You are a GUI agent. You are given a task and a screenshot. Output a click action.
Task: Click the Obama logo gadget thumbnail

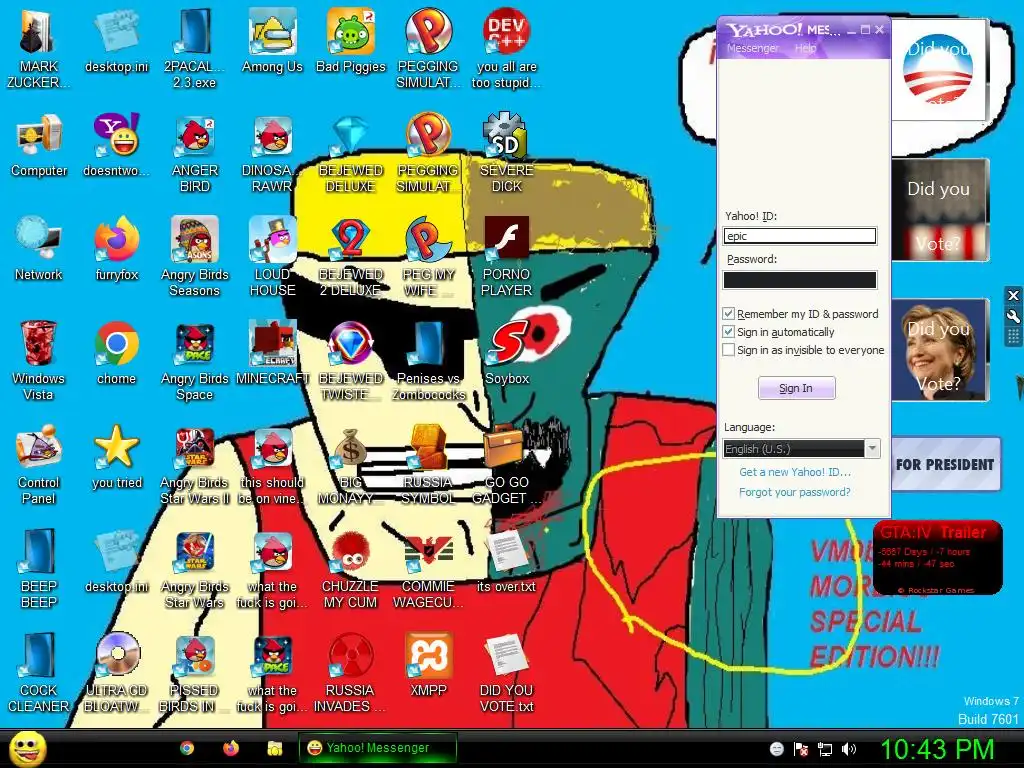click(938, 69)
